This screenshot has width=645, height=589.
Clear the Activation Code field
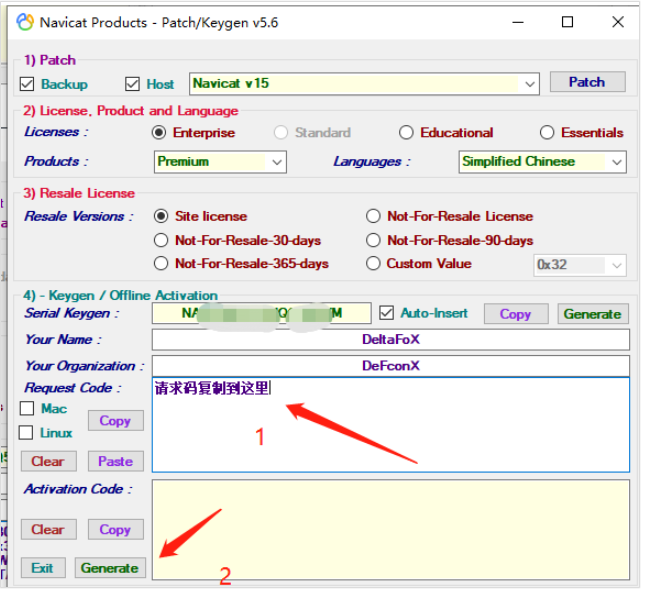(x=49, y=529)
